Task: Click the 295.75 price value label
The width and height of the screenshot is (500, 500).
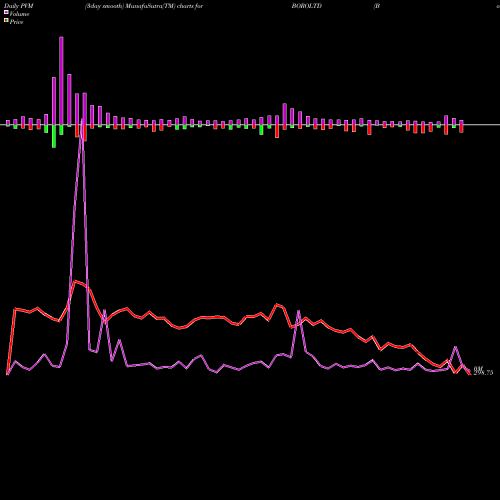Action: click(483, 373)
